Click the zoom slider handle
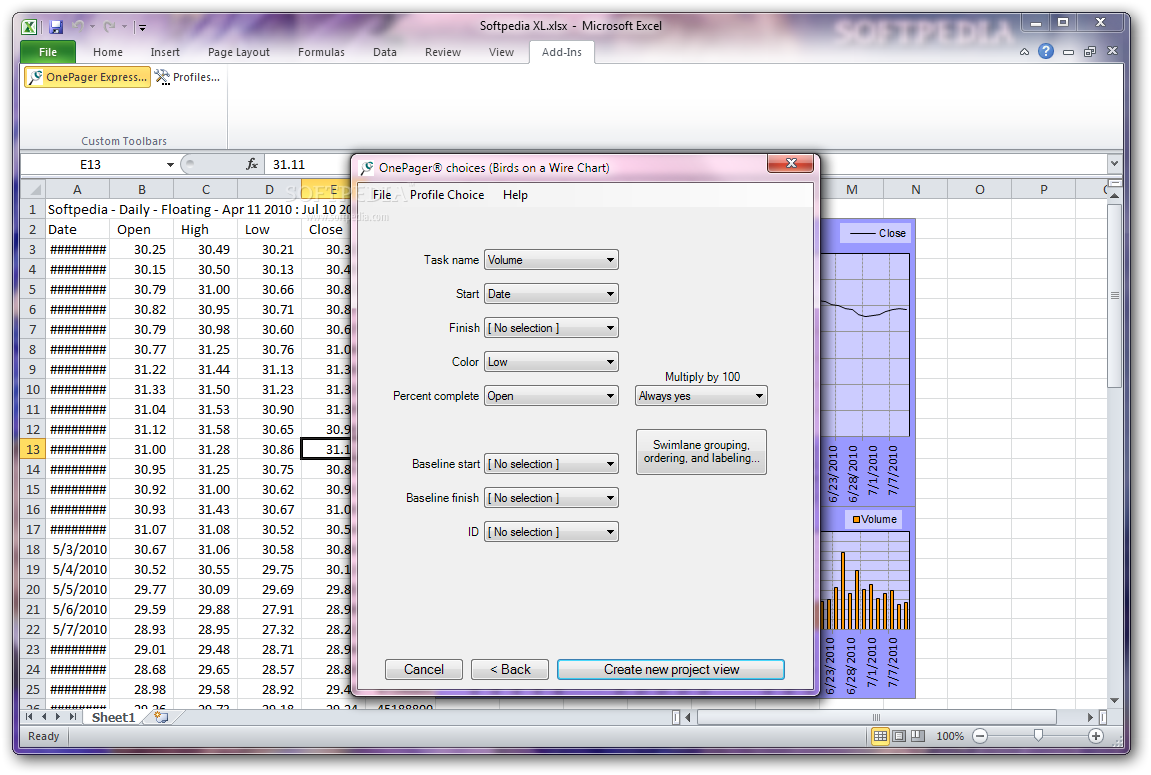1151x775 pixels. [1038, 735]
